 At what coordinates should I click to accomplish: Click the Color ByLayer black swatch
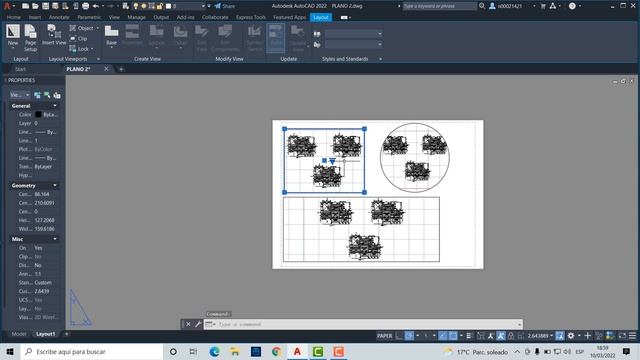38,115
